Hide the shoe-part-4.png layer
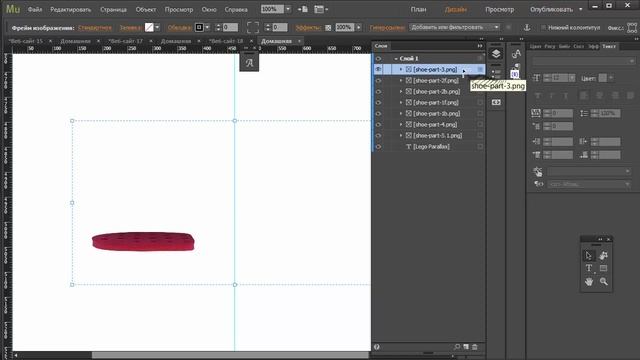This screenshot has height=360, width=640. (378, 124)
